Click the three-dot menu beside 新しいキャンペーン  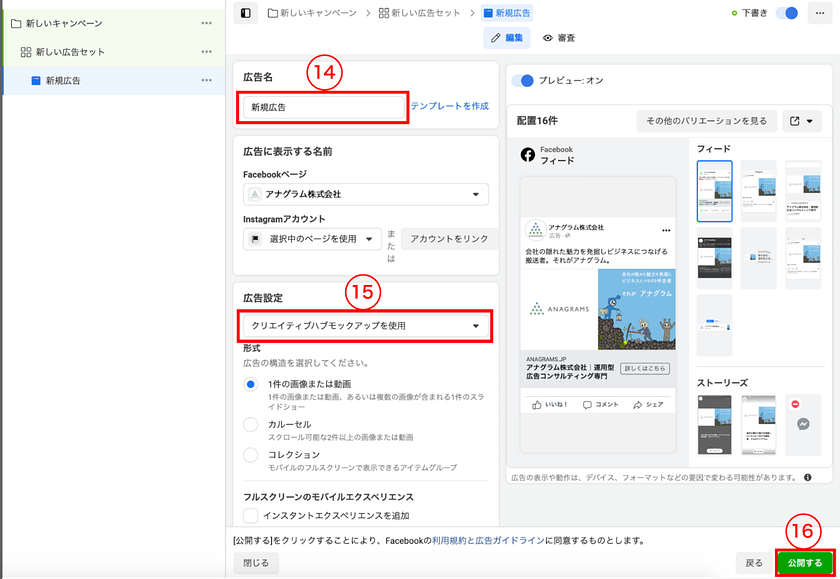pos(206,23)
